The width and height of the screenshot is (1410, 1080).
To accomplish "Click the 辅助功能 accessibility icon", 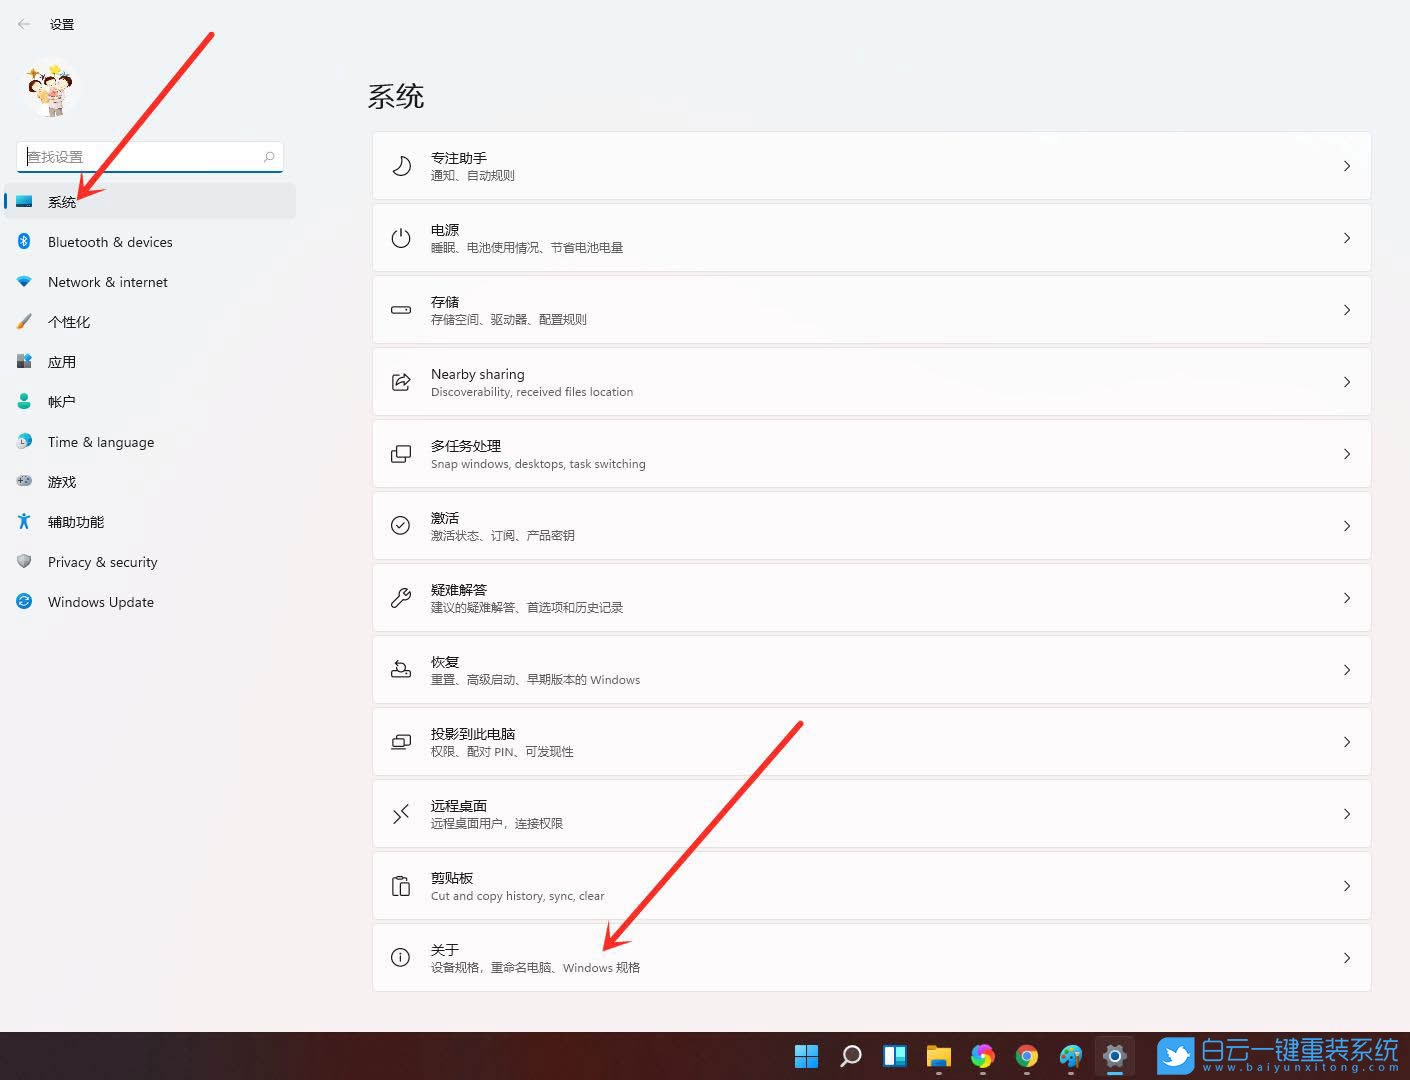I will point(24,521).
